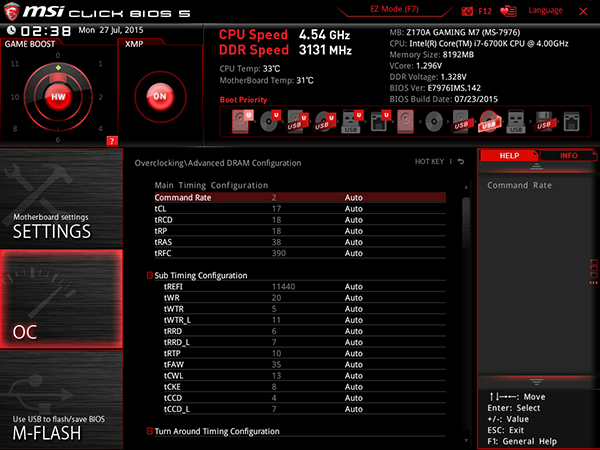
Task: Open the tRFC Auto value field
Action: (354, 253)
